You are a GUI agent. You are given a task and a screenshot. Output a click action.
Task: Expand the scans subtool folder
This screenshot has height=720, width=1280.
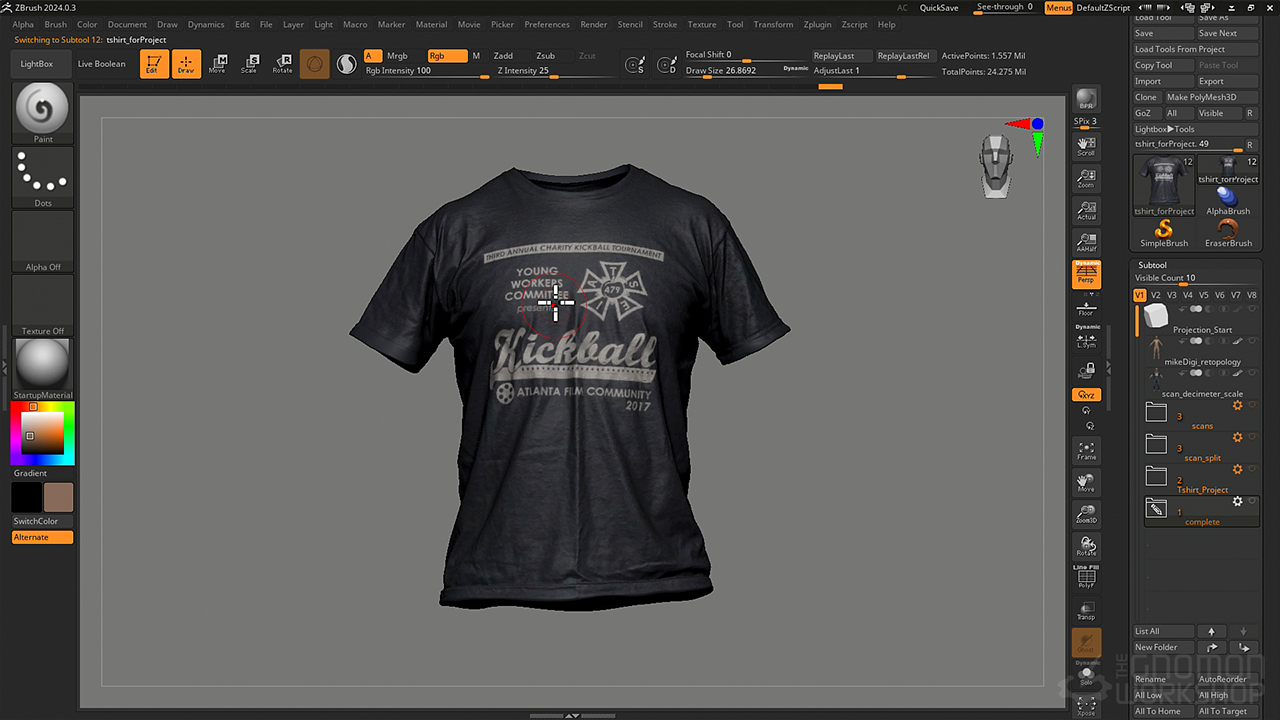coord(1157,412)
